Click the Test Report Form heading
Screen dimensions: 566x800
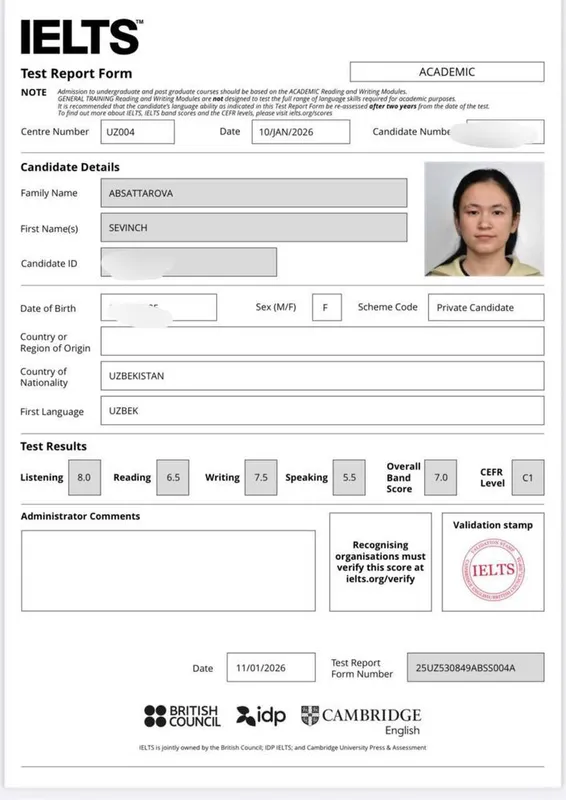(x=77, y=73)
